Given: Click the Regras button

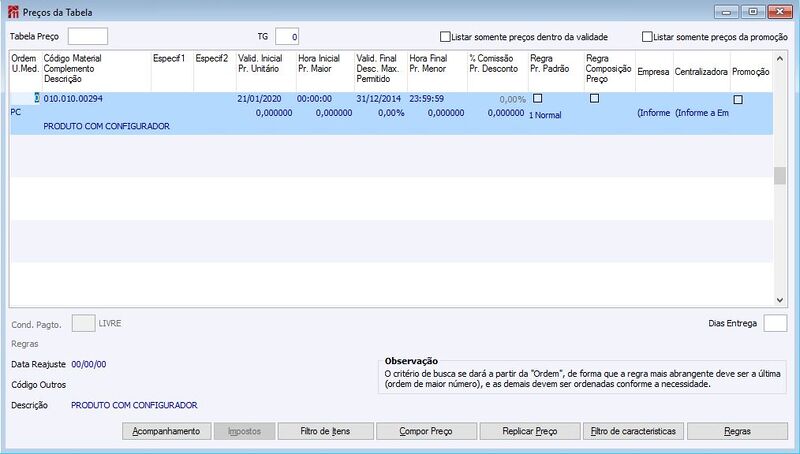Looking at the screenshot, I should pyautogui.click(x=737, y=431).
